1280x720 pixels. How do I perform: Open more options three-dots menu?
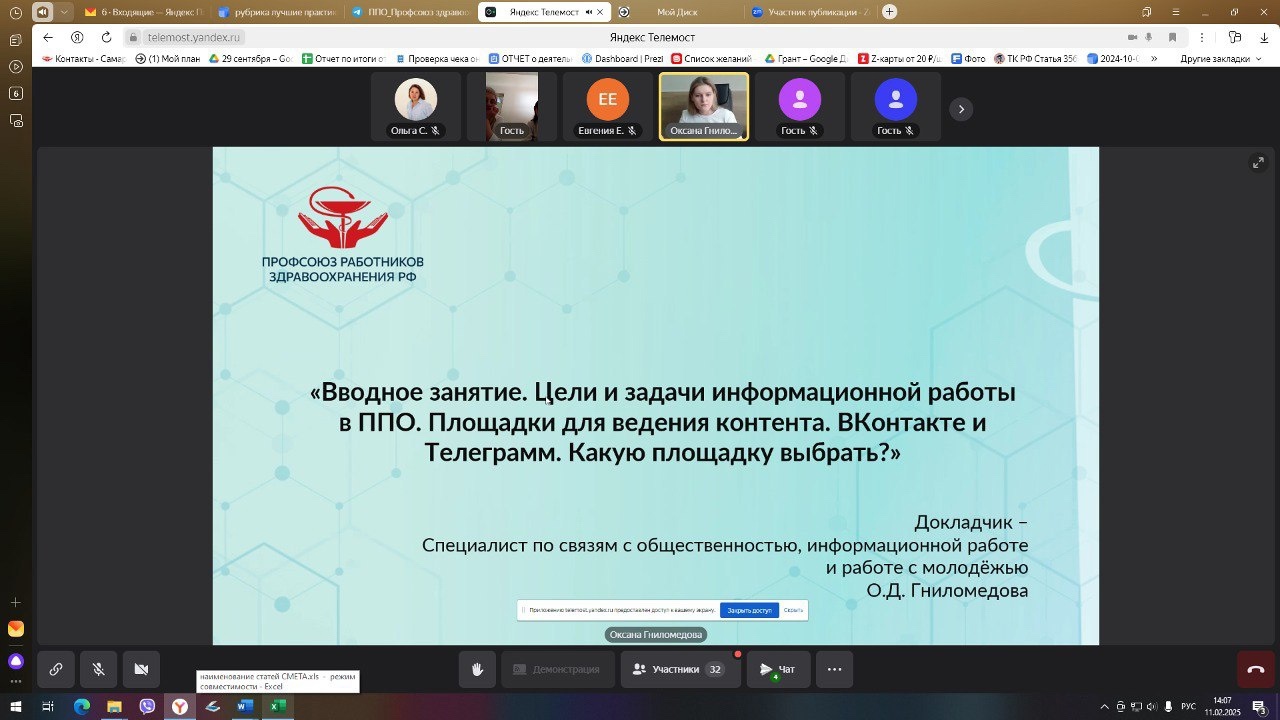834,669
